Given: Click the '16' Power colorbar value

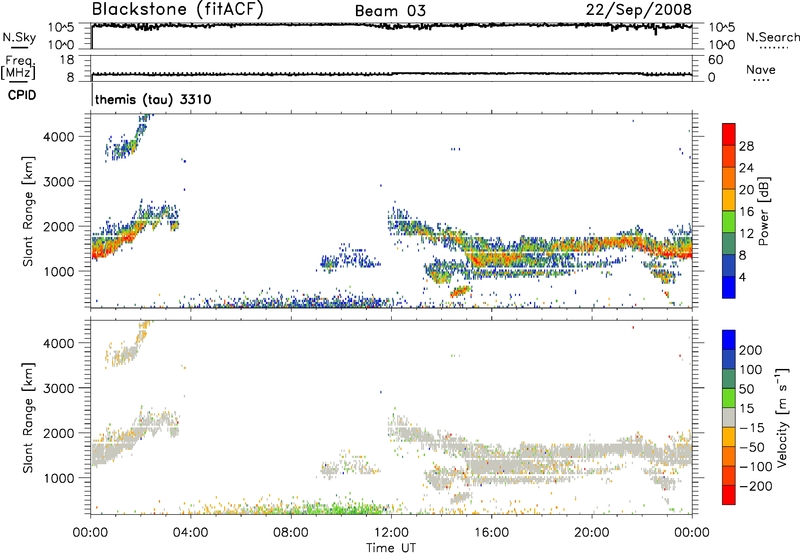Looking at the screenshot, I should tap(746, 212).
